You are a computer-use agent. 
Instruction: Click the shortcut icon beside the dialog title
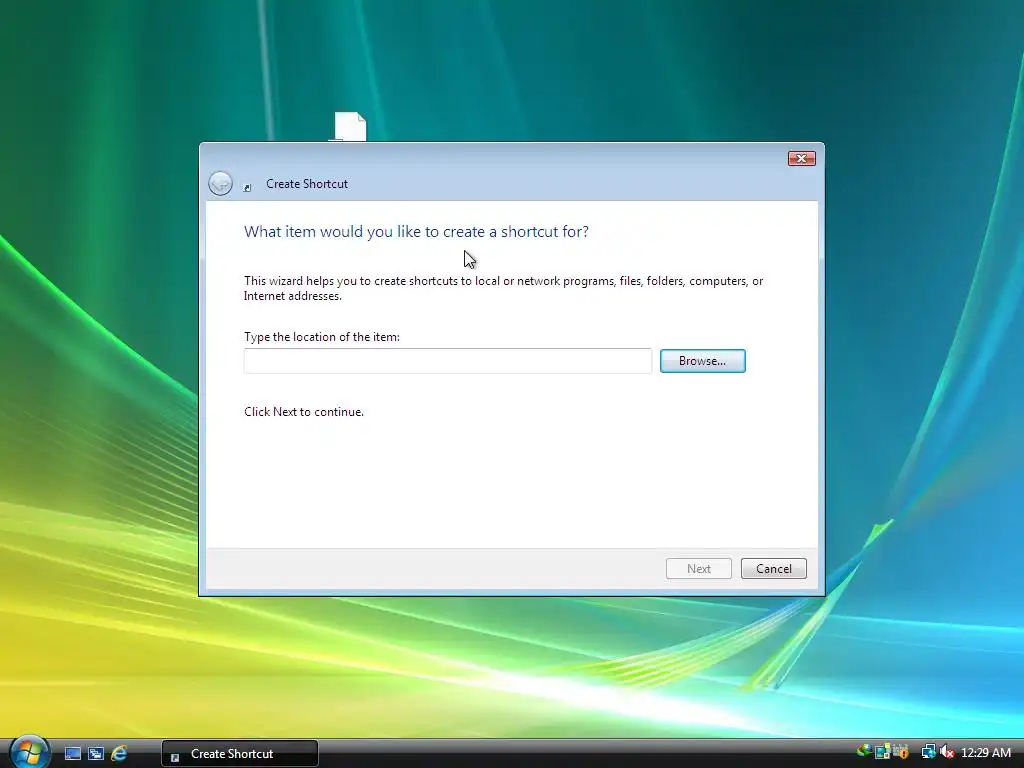tap(248, 187)
